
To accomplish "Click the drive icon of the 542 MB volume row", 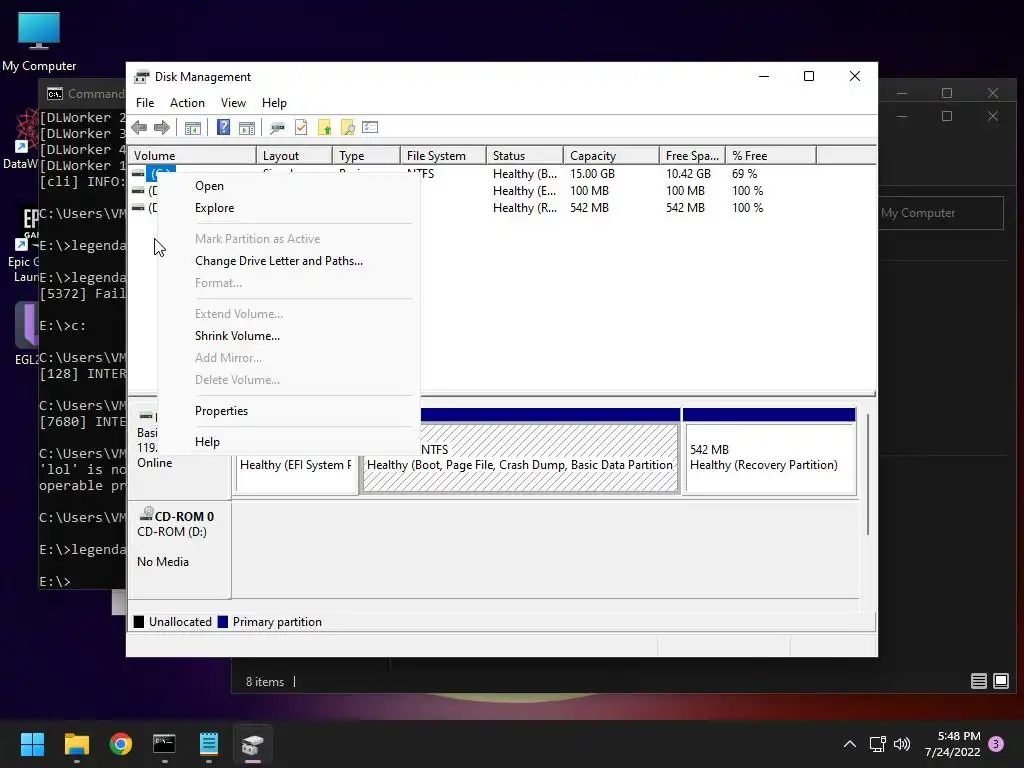I will 138,208.
